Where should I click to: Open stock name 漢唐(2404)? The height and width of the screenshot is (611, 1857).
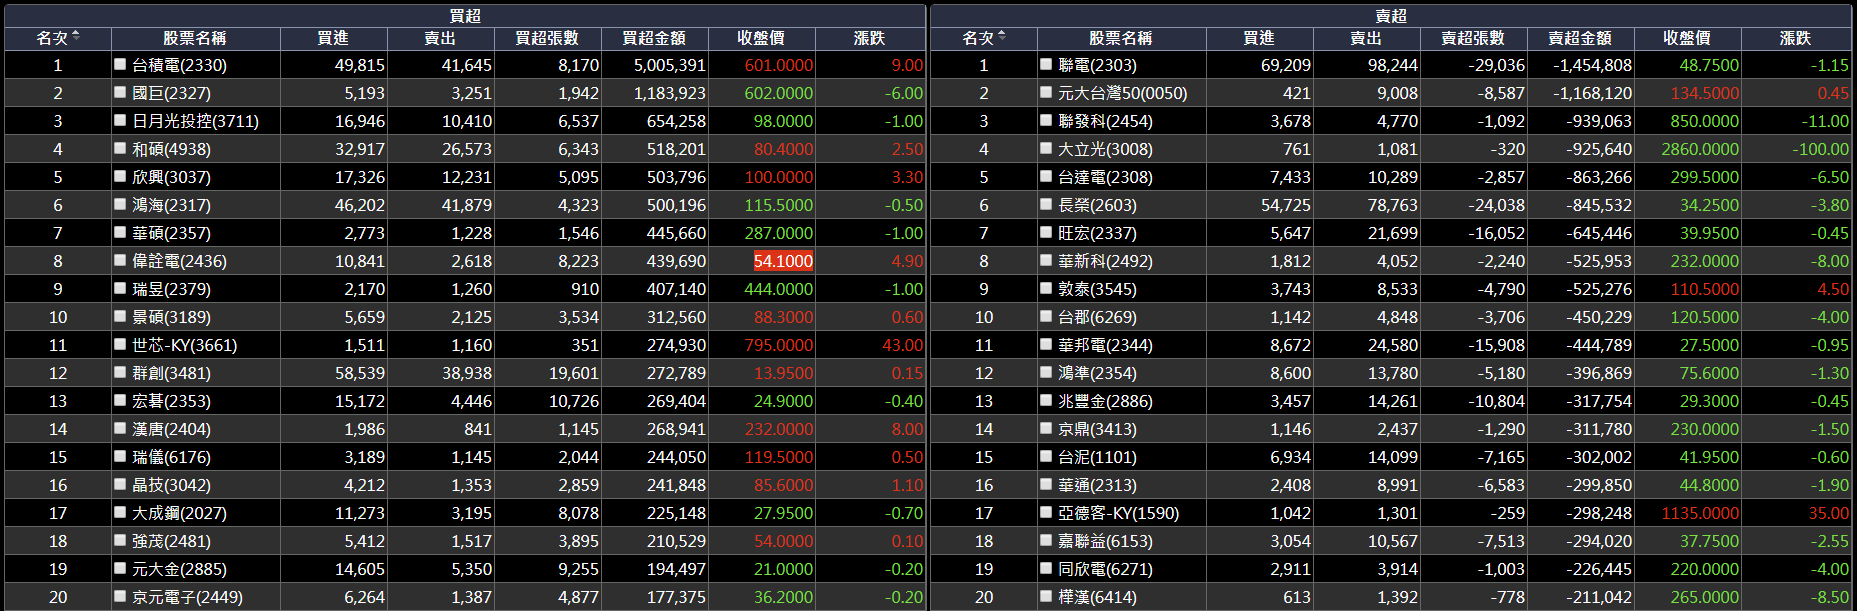(x=171, y=429)
